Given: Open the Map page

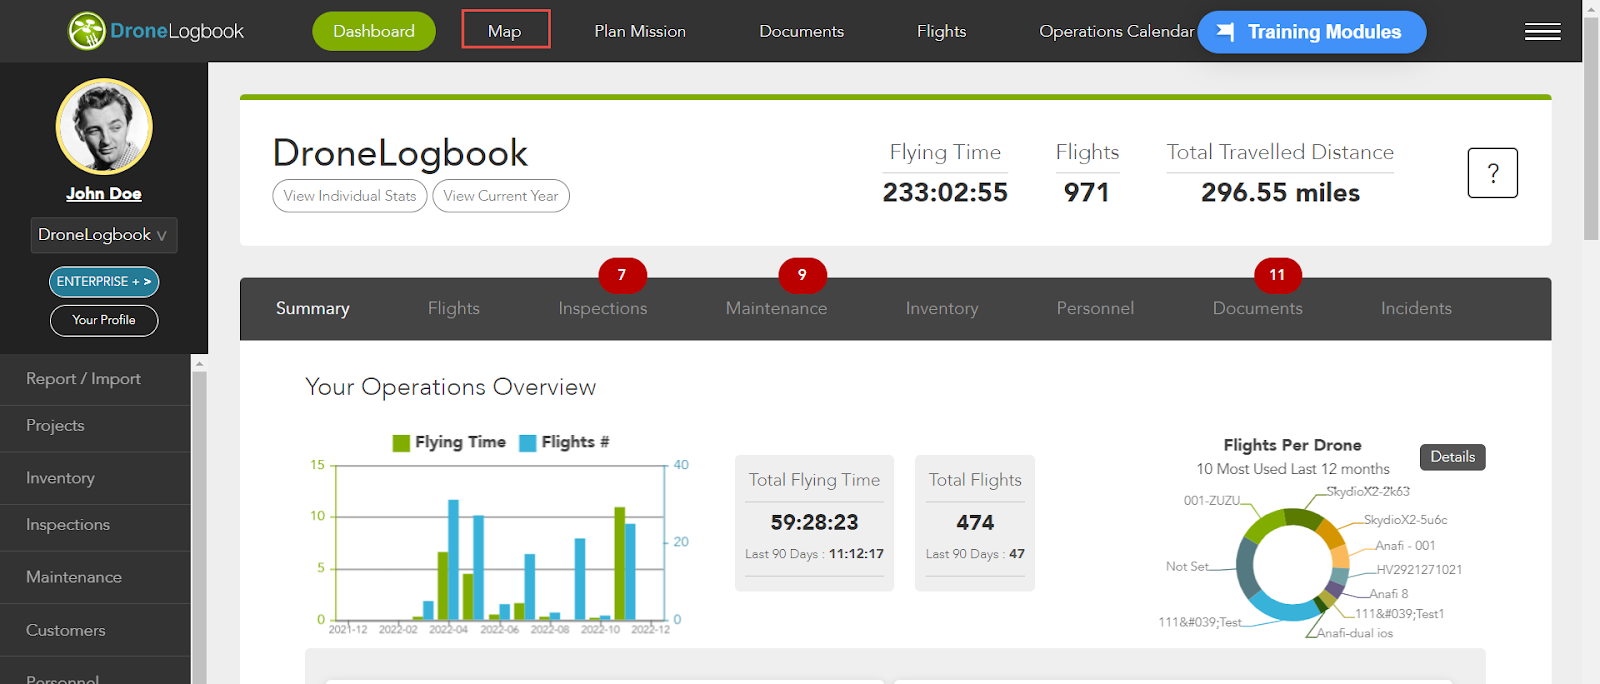Looking at the screenshot, I should (x=505, y=31).
